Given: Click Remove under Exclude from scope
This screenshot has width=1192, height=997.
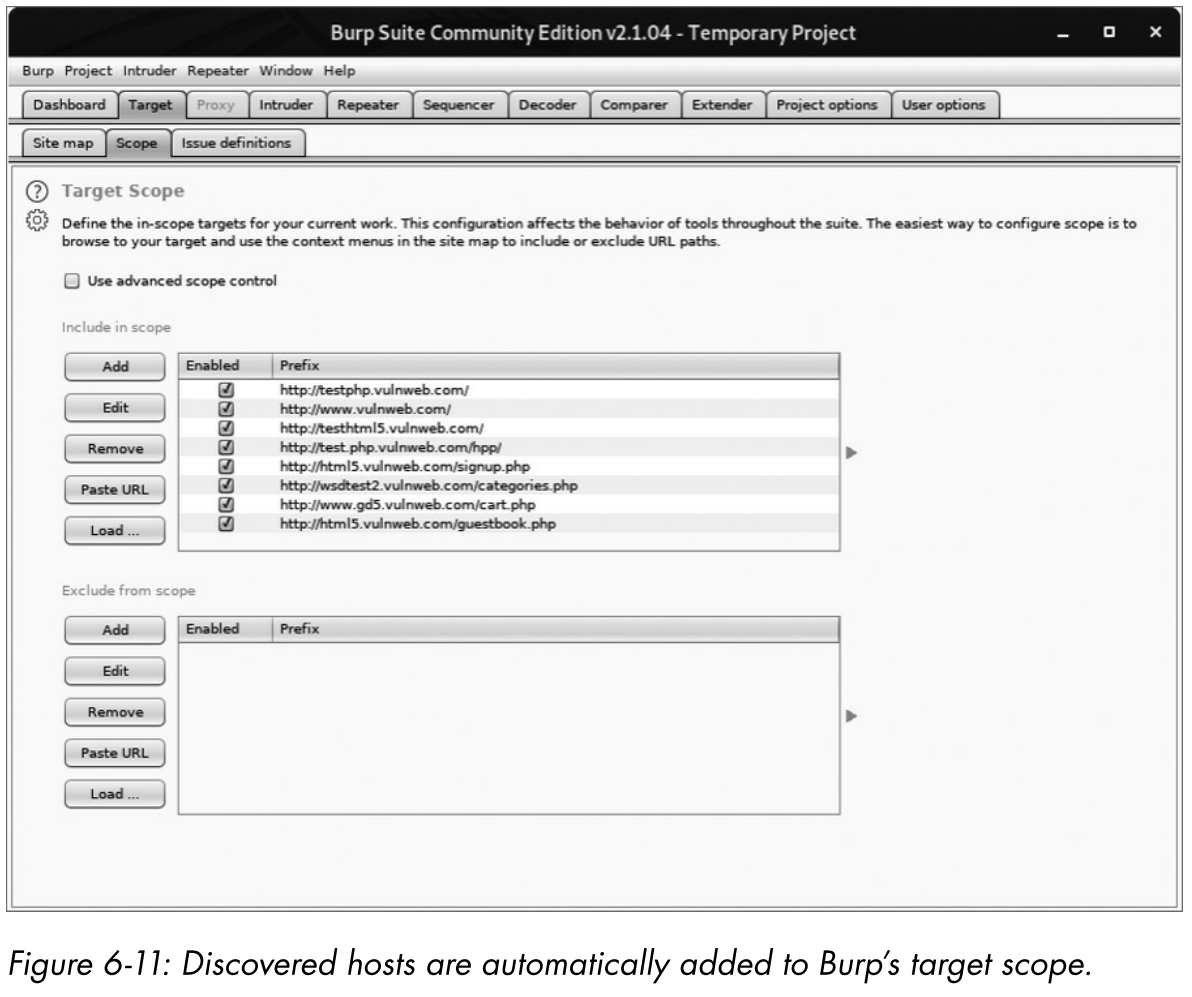Looking at the screenshot, I should point(115,712).
